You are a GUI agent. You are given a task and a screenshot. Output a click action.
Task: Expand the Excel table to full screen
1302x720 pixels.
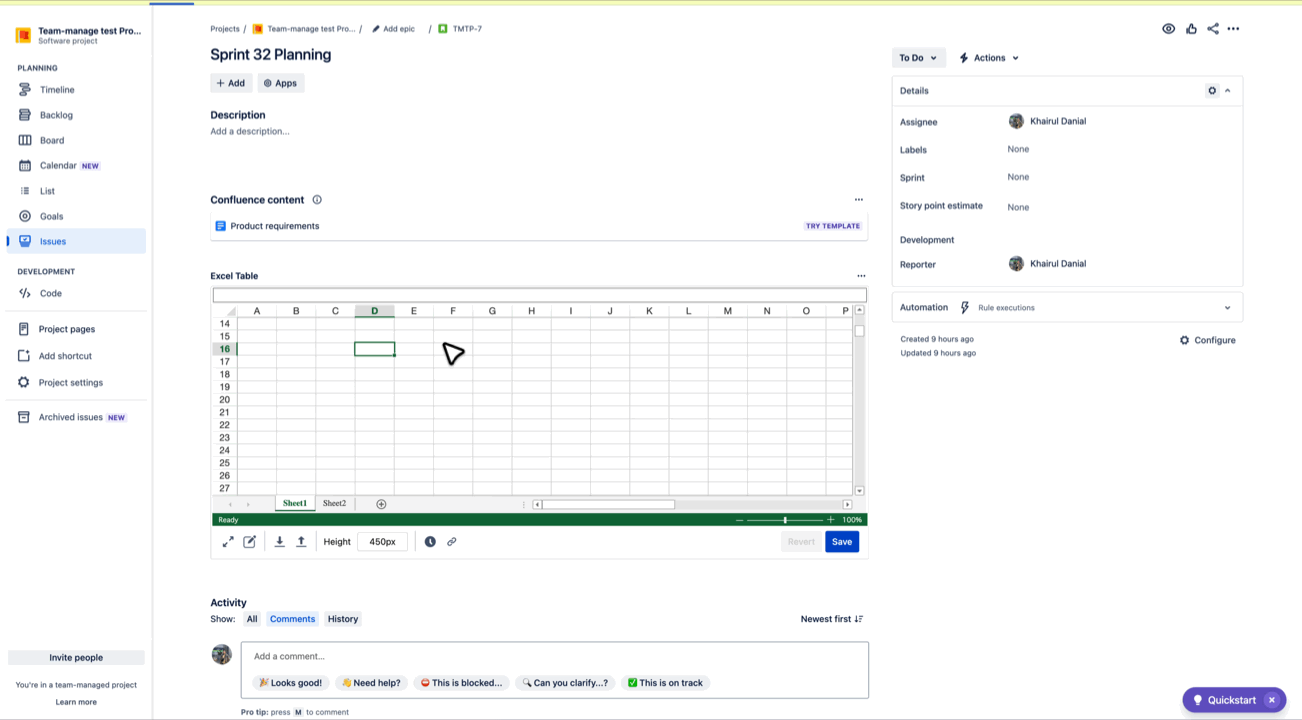(x=227, y=541)
